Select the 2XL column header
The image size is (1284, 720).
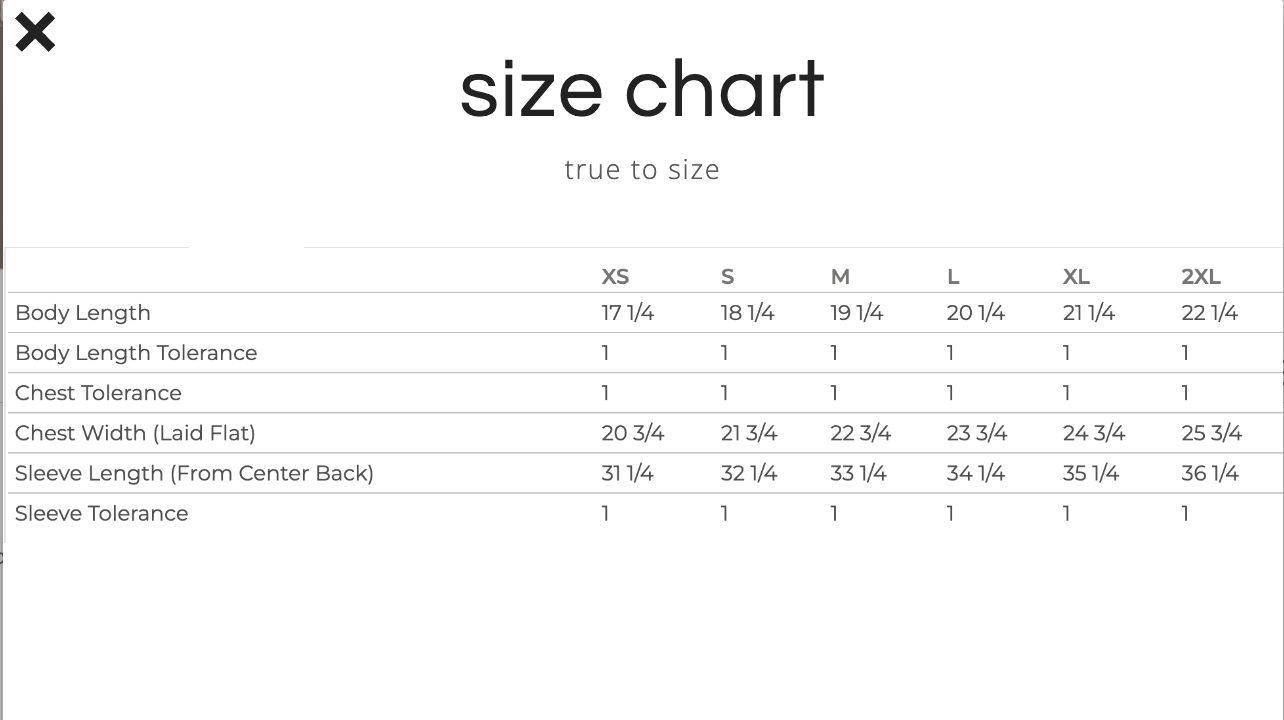(1201, 277)
